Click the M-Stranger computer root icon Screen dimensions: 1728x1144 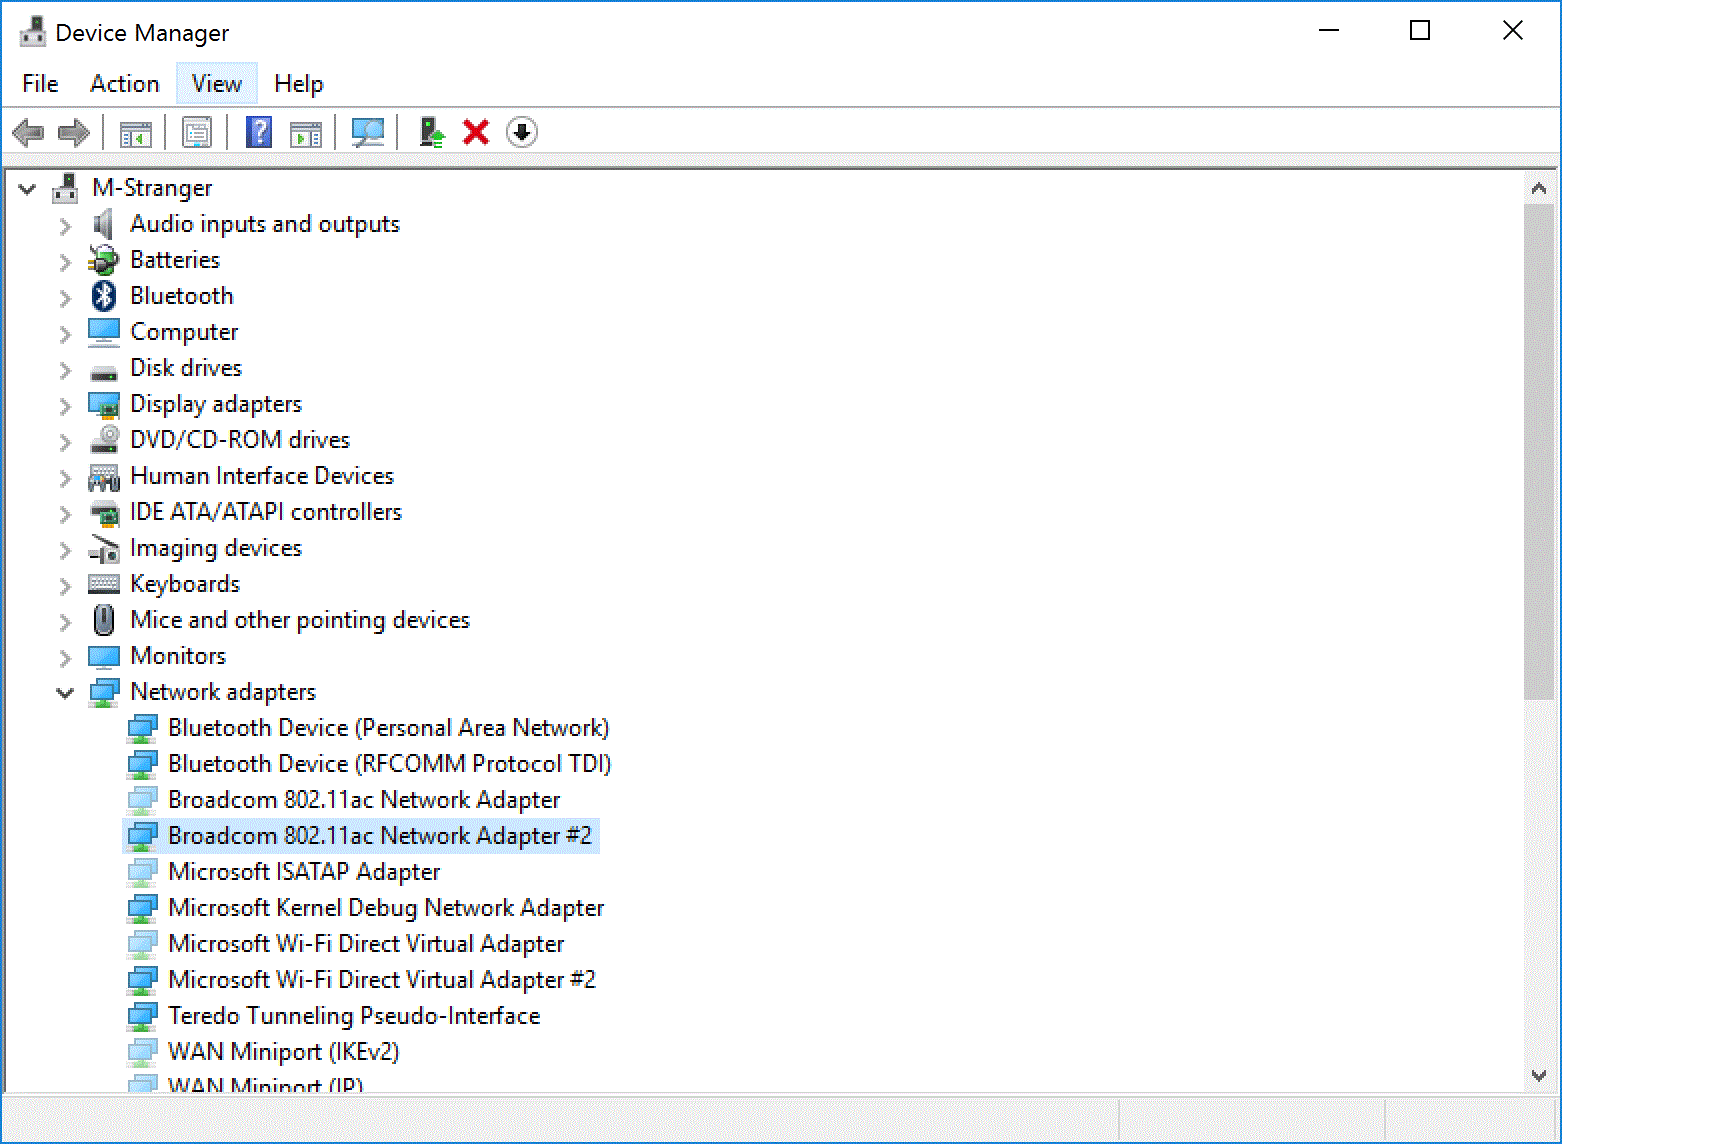66,188
